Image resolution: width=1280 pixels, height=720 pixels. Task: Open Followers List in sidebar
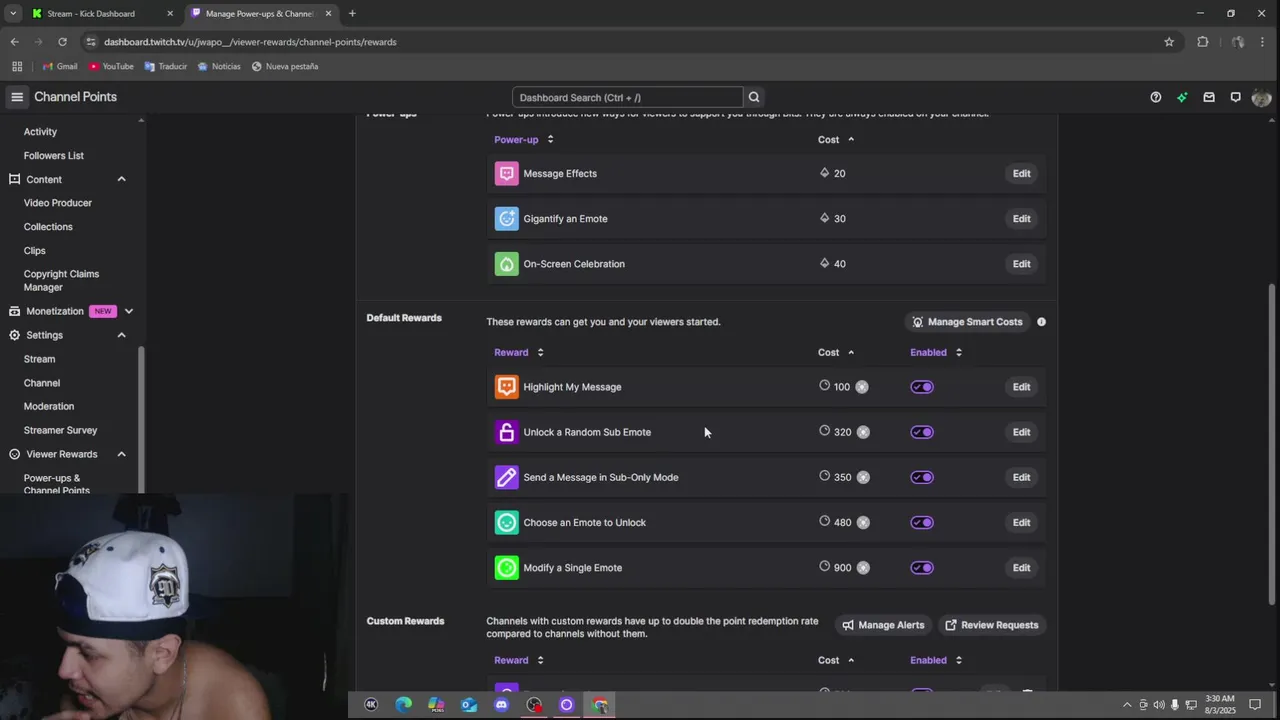[x=54, y=156]
